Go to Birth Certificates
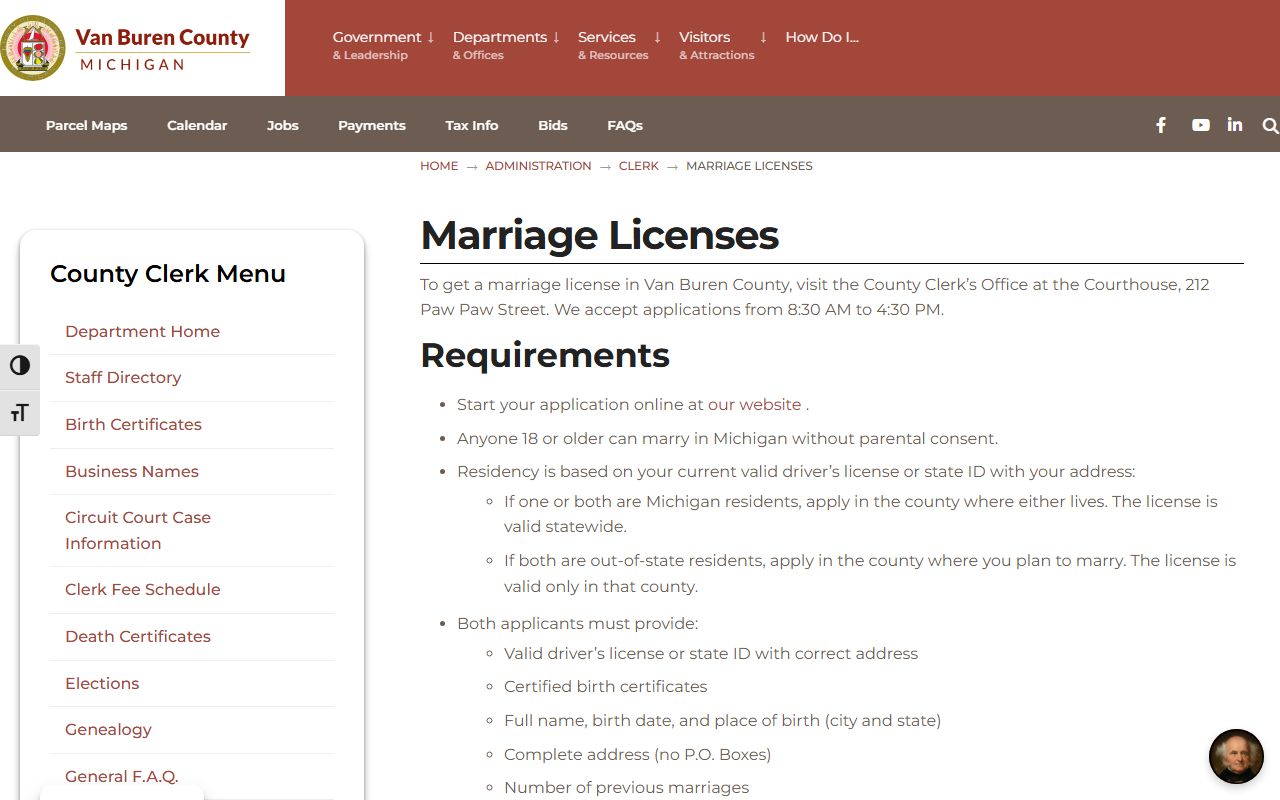This screenshot has width=1280, height=800. click(133, 424)
